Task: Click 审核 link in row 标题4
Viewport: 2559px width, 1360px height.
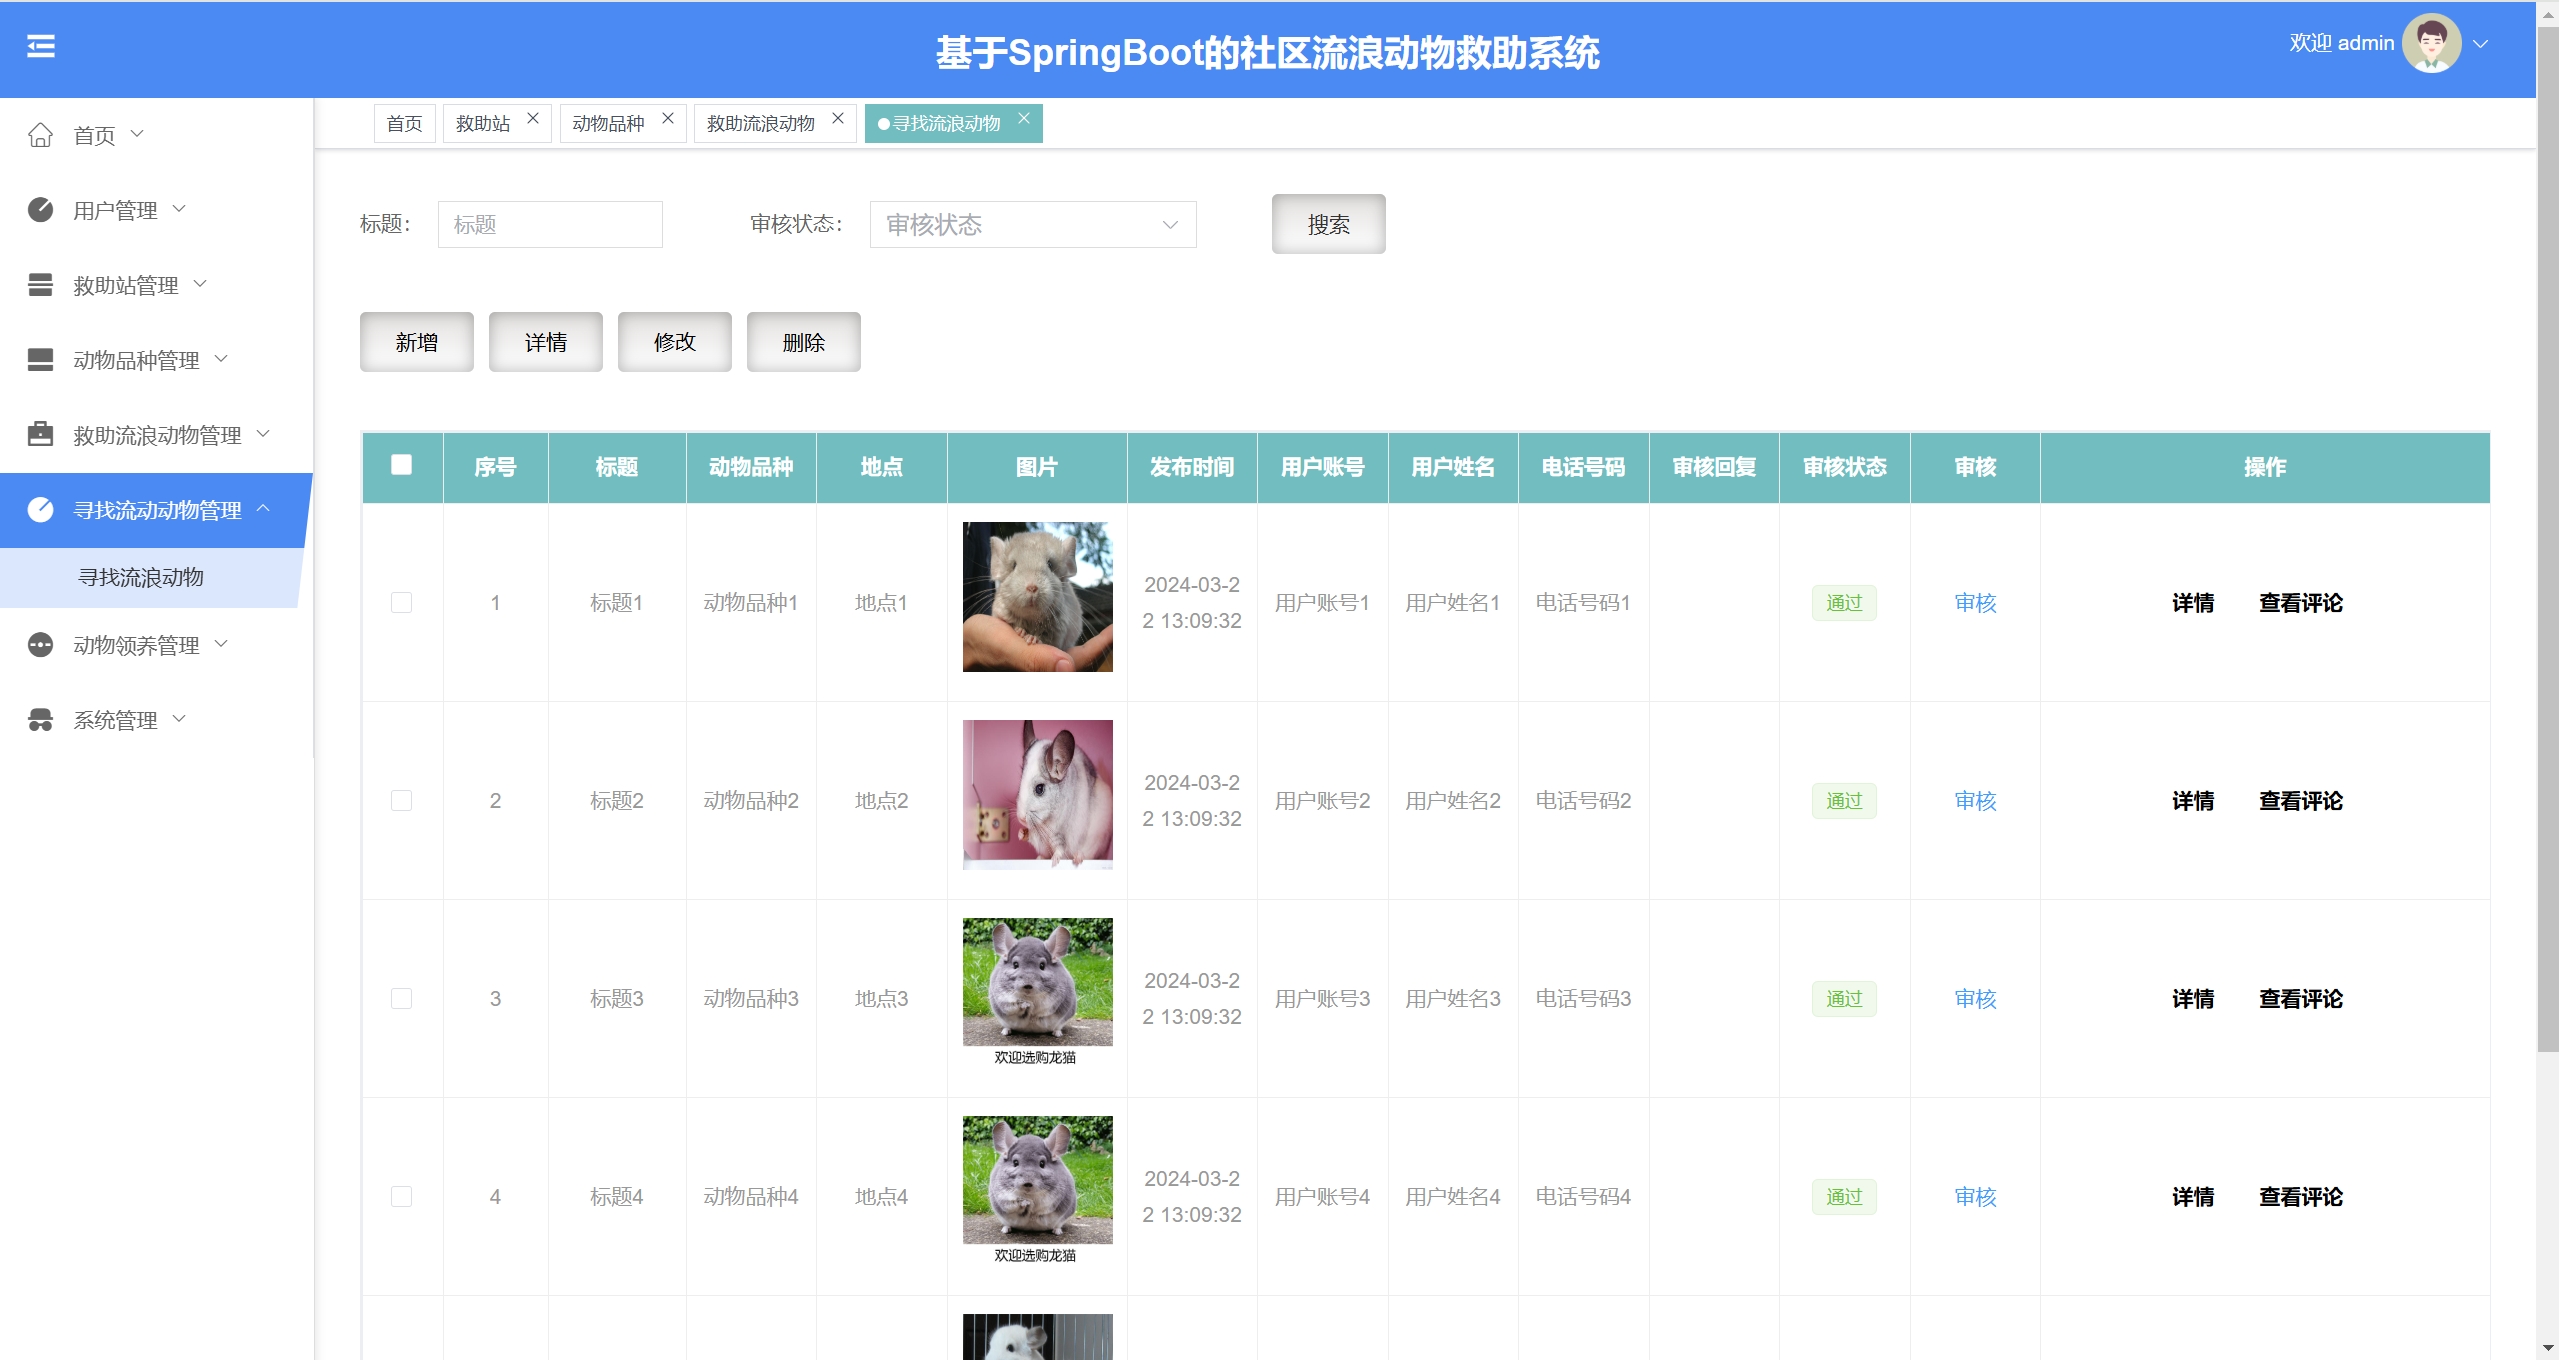Action: pyautogui.click(x=1975, y=1197)
